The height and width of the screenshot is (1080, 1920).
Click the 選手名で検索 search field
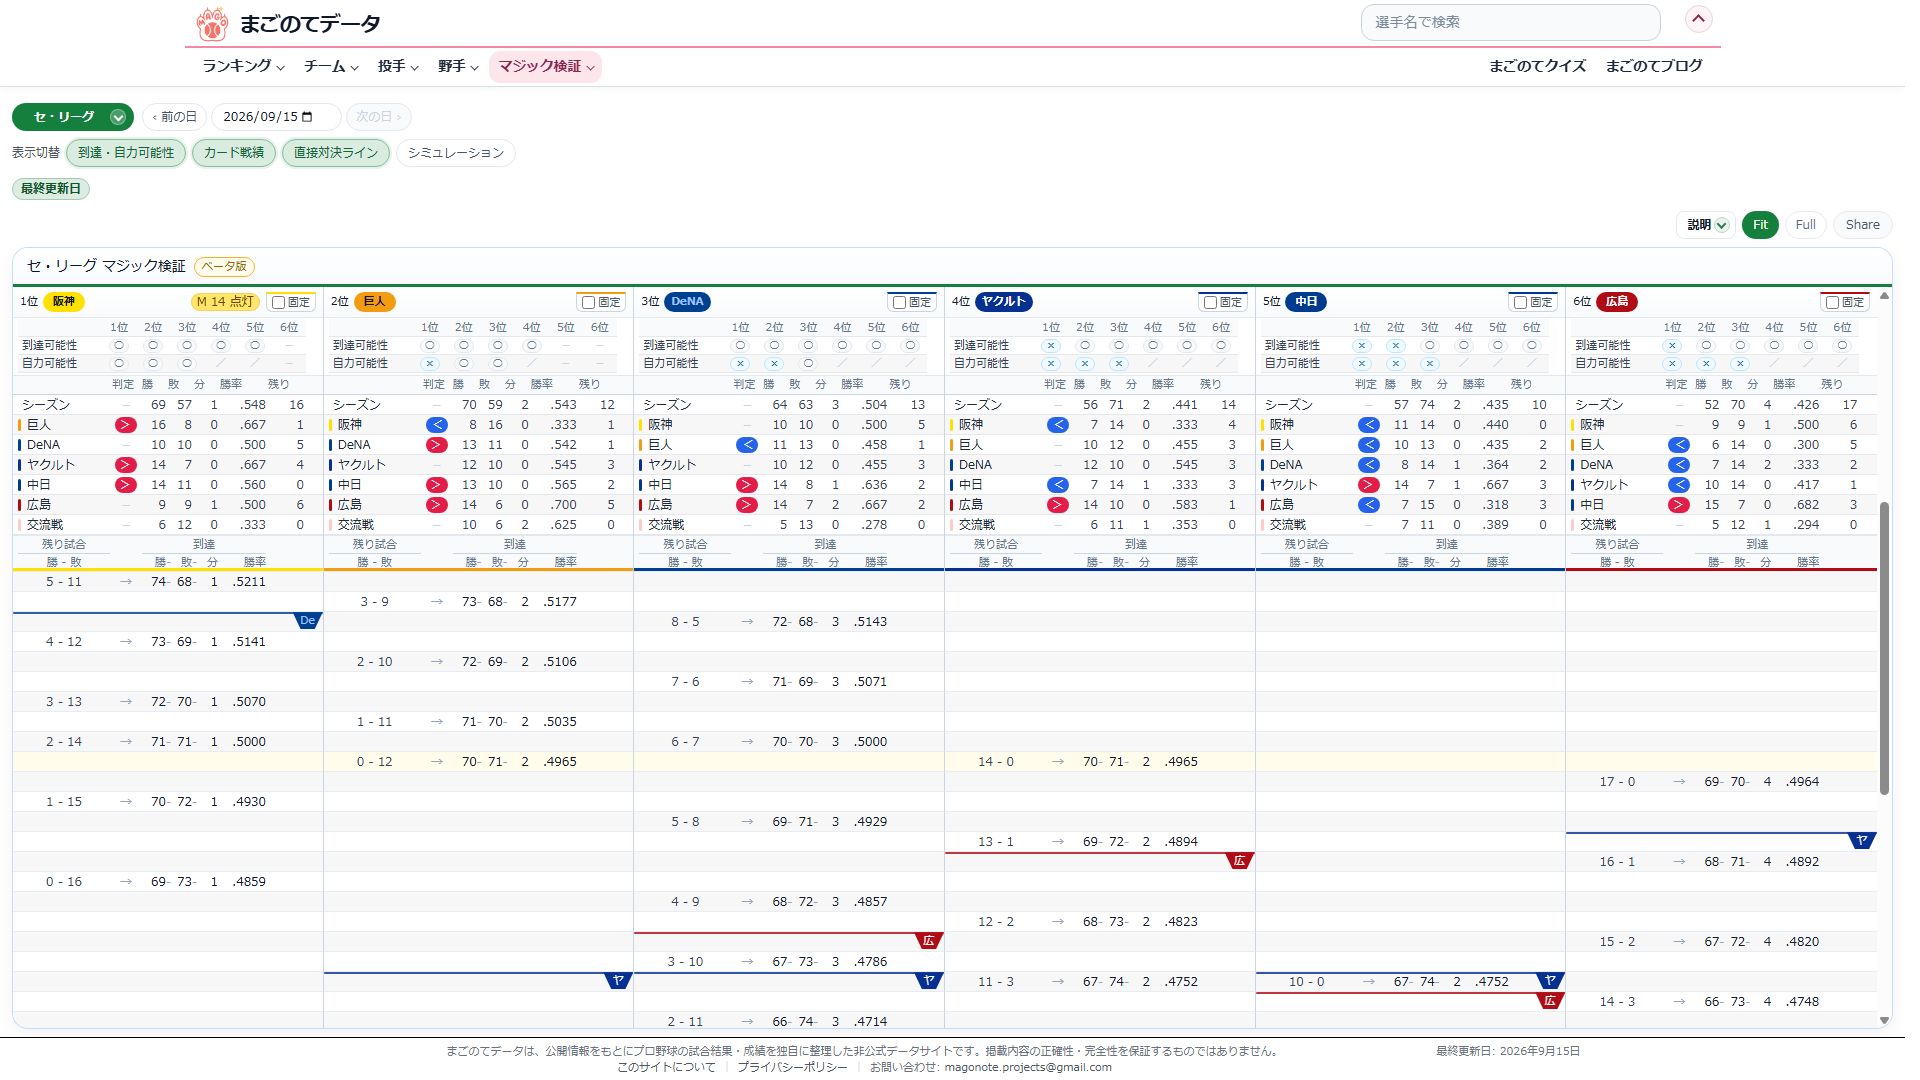(1510, 22)
